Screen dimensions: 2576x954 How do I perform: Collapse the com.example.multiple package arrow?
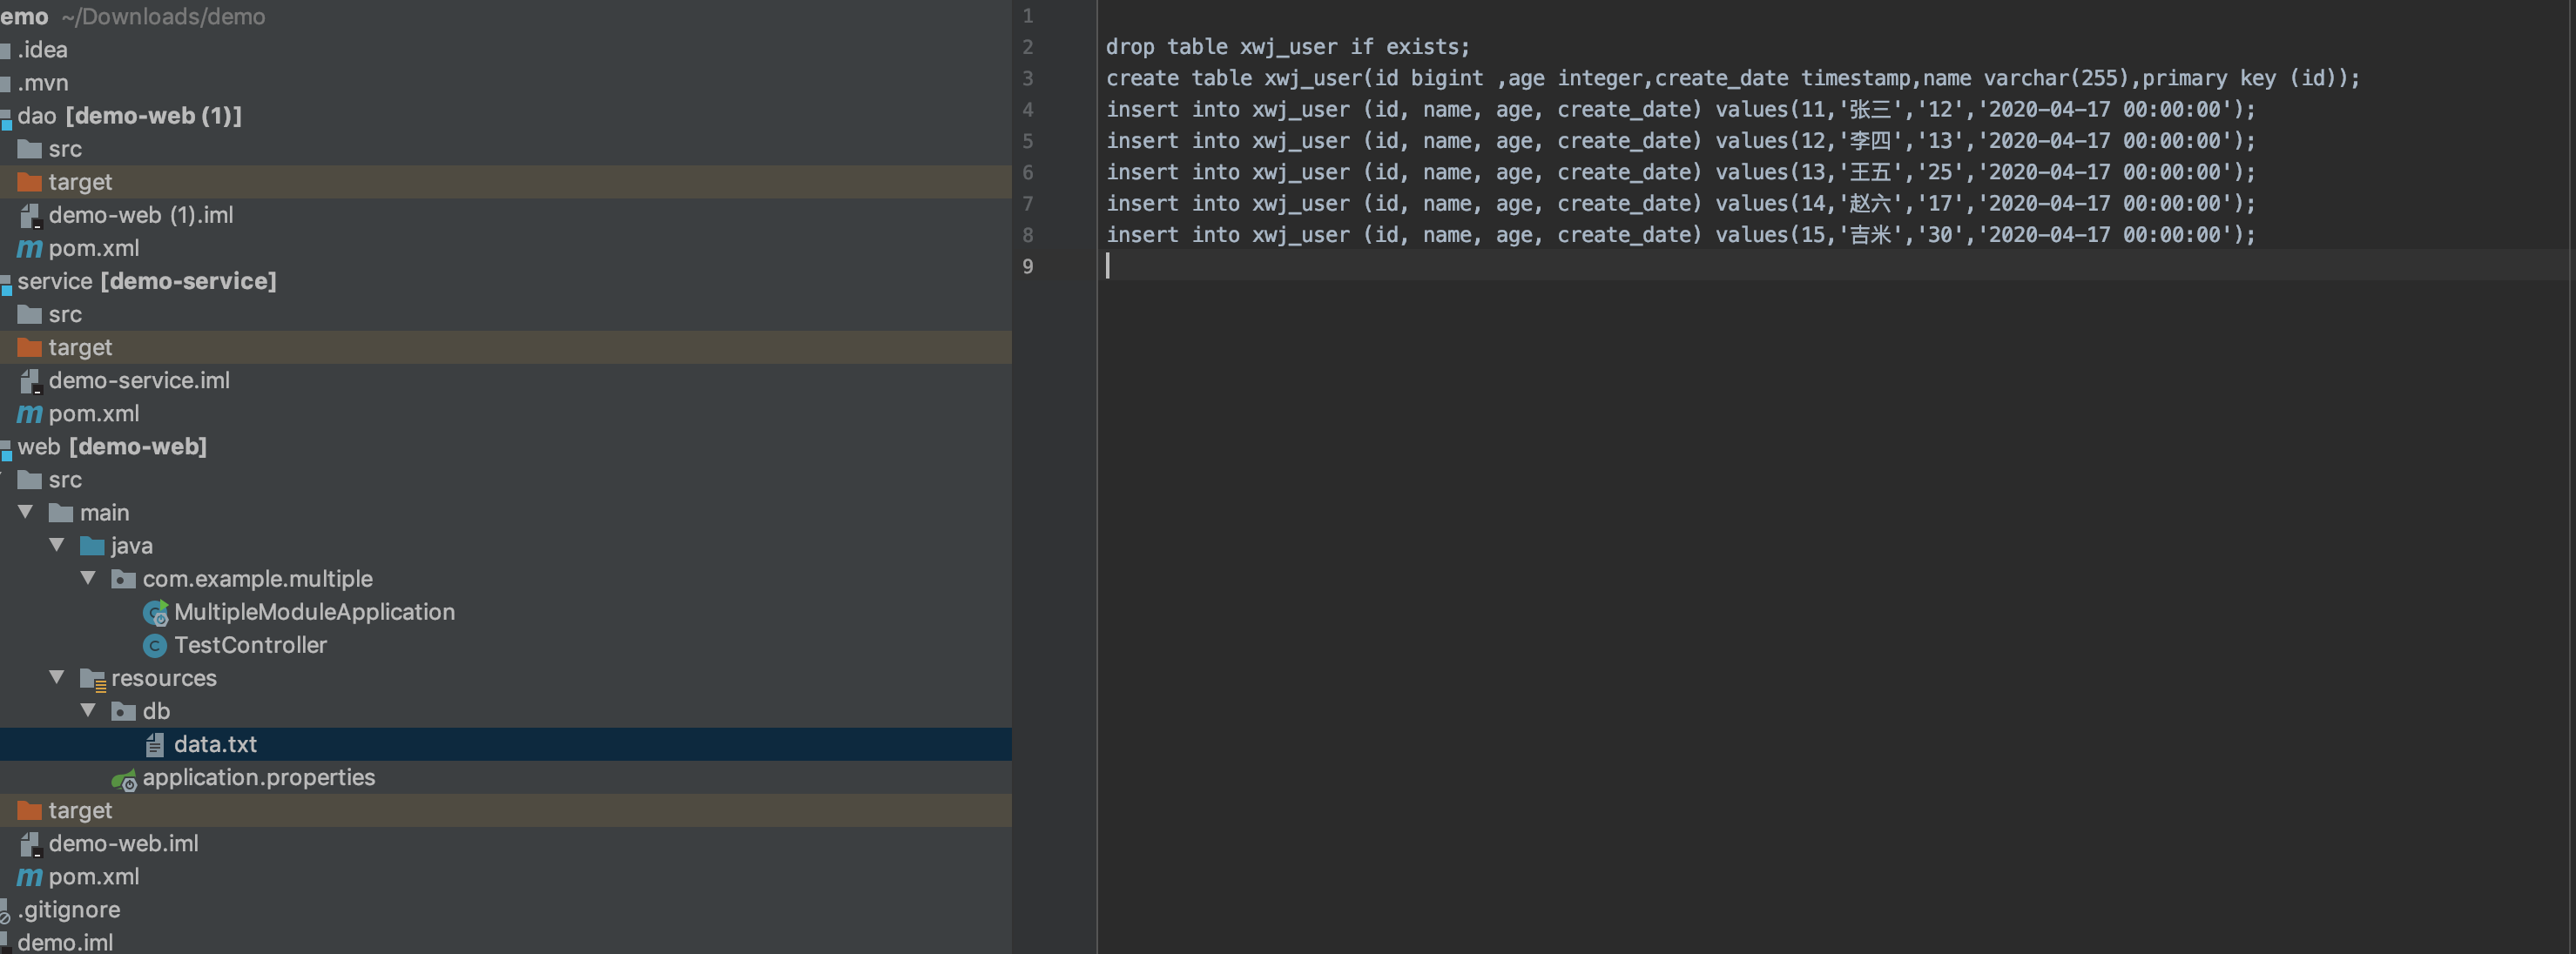(x=88, y=578)
